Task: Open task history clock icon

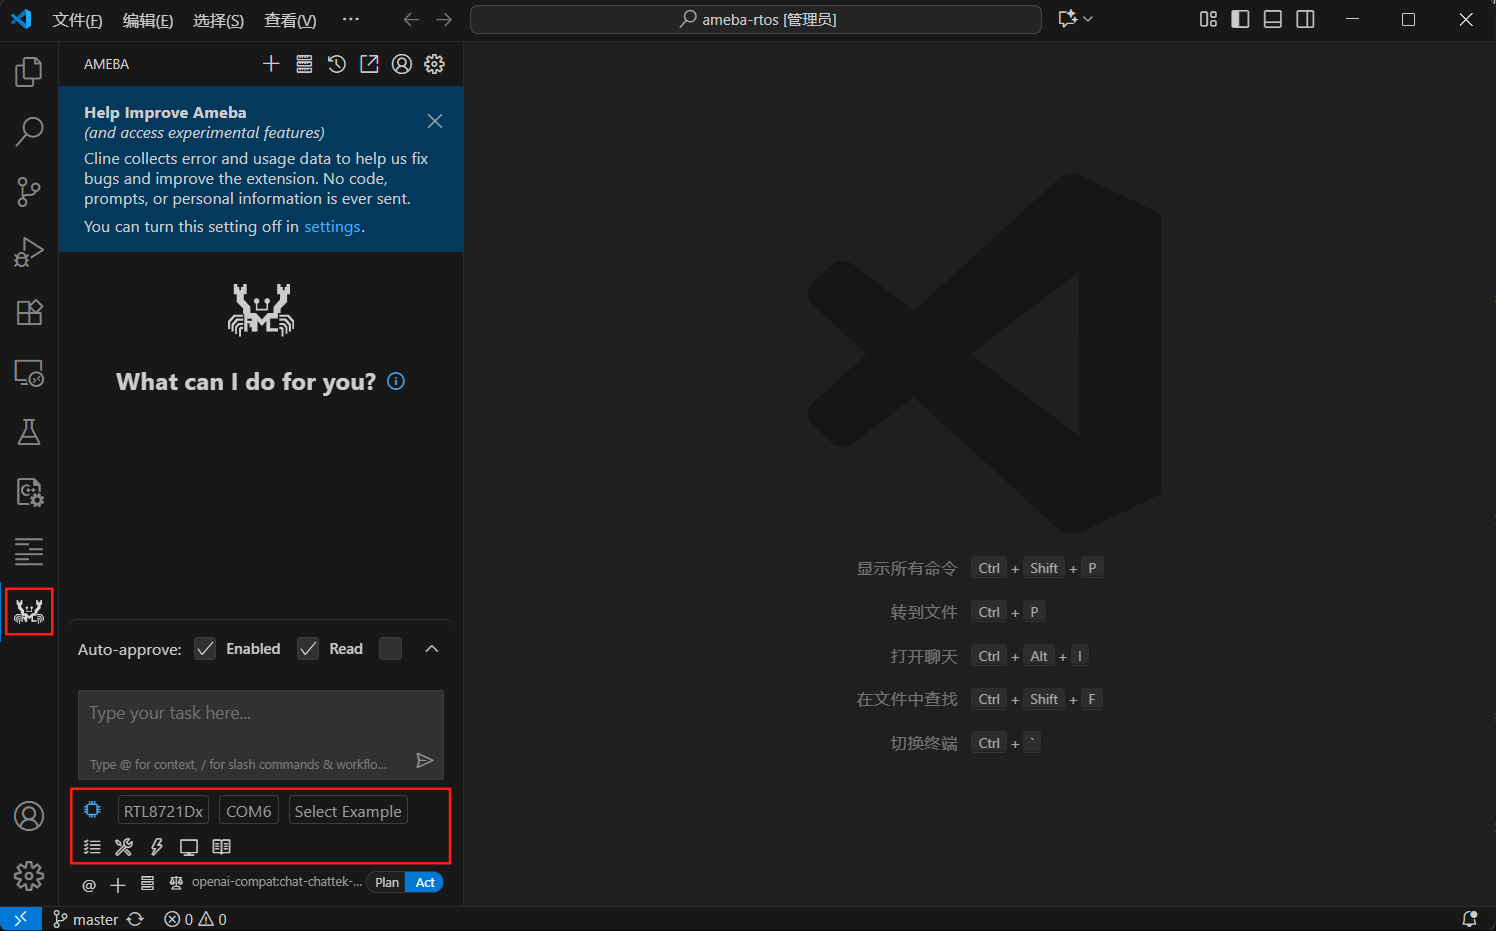Action: point(337,64)
